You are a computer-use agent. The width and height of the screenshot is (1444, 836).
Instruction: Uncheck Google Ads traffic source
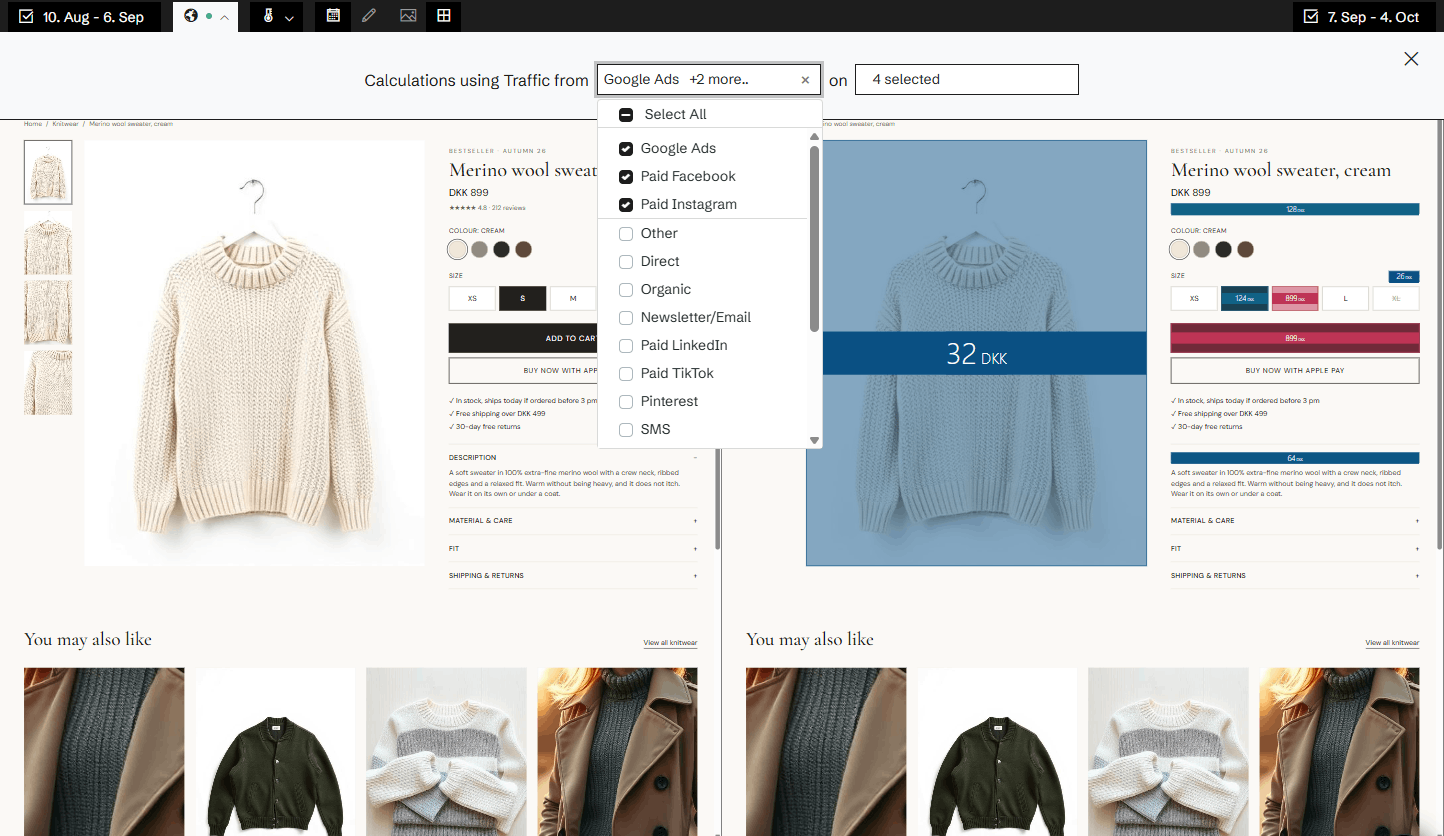(626, 149)
